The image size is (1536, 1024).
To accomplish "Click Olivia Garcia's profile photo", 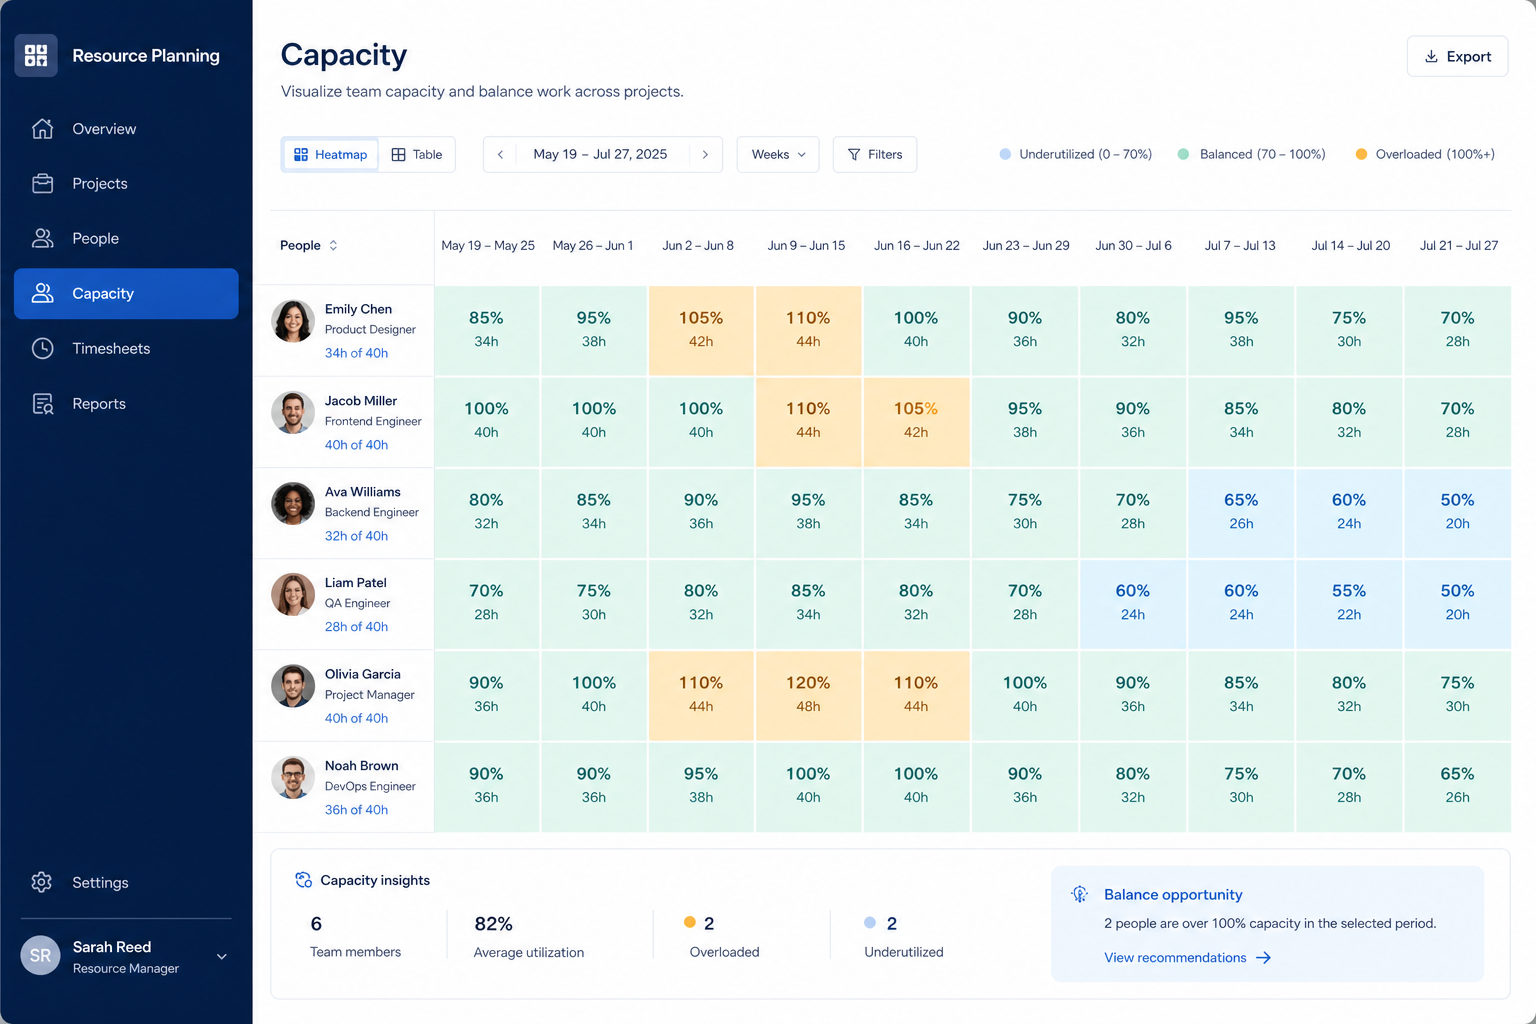I will [x=293, y=686].
